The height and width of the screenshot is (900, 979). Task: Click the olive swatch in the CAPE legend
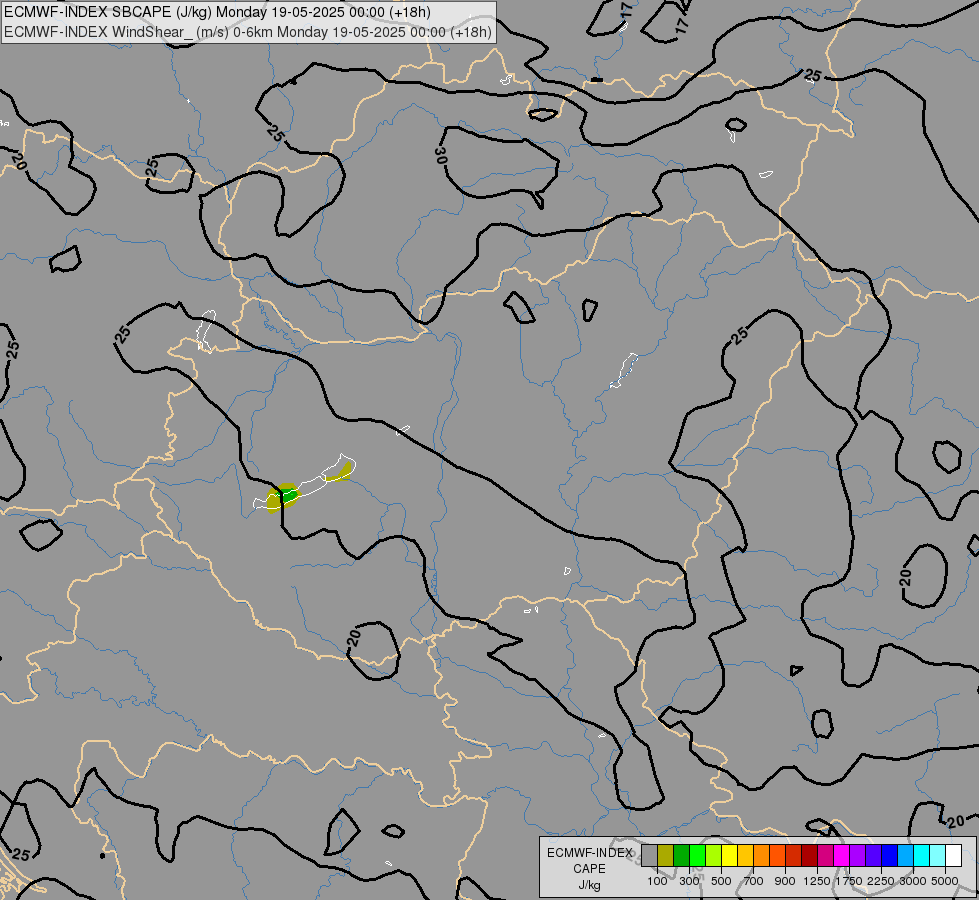pos(666,855)
